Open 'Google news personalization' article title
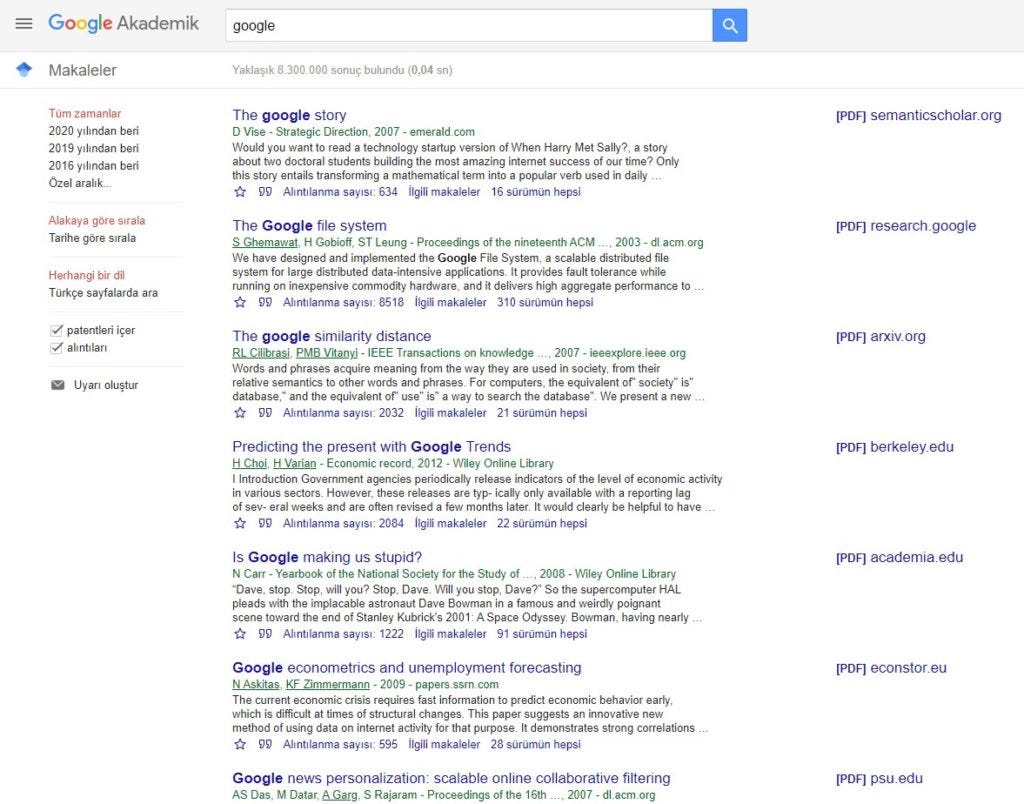Viewport: 1024px width, 804px height. [x=451, y=777]
